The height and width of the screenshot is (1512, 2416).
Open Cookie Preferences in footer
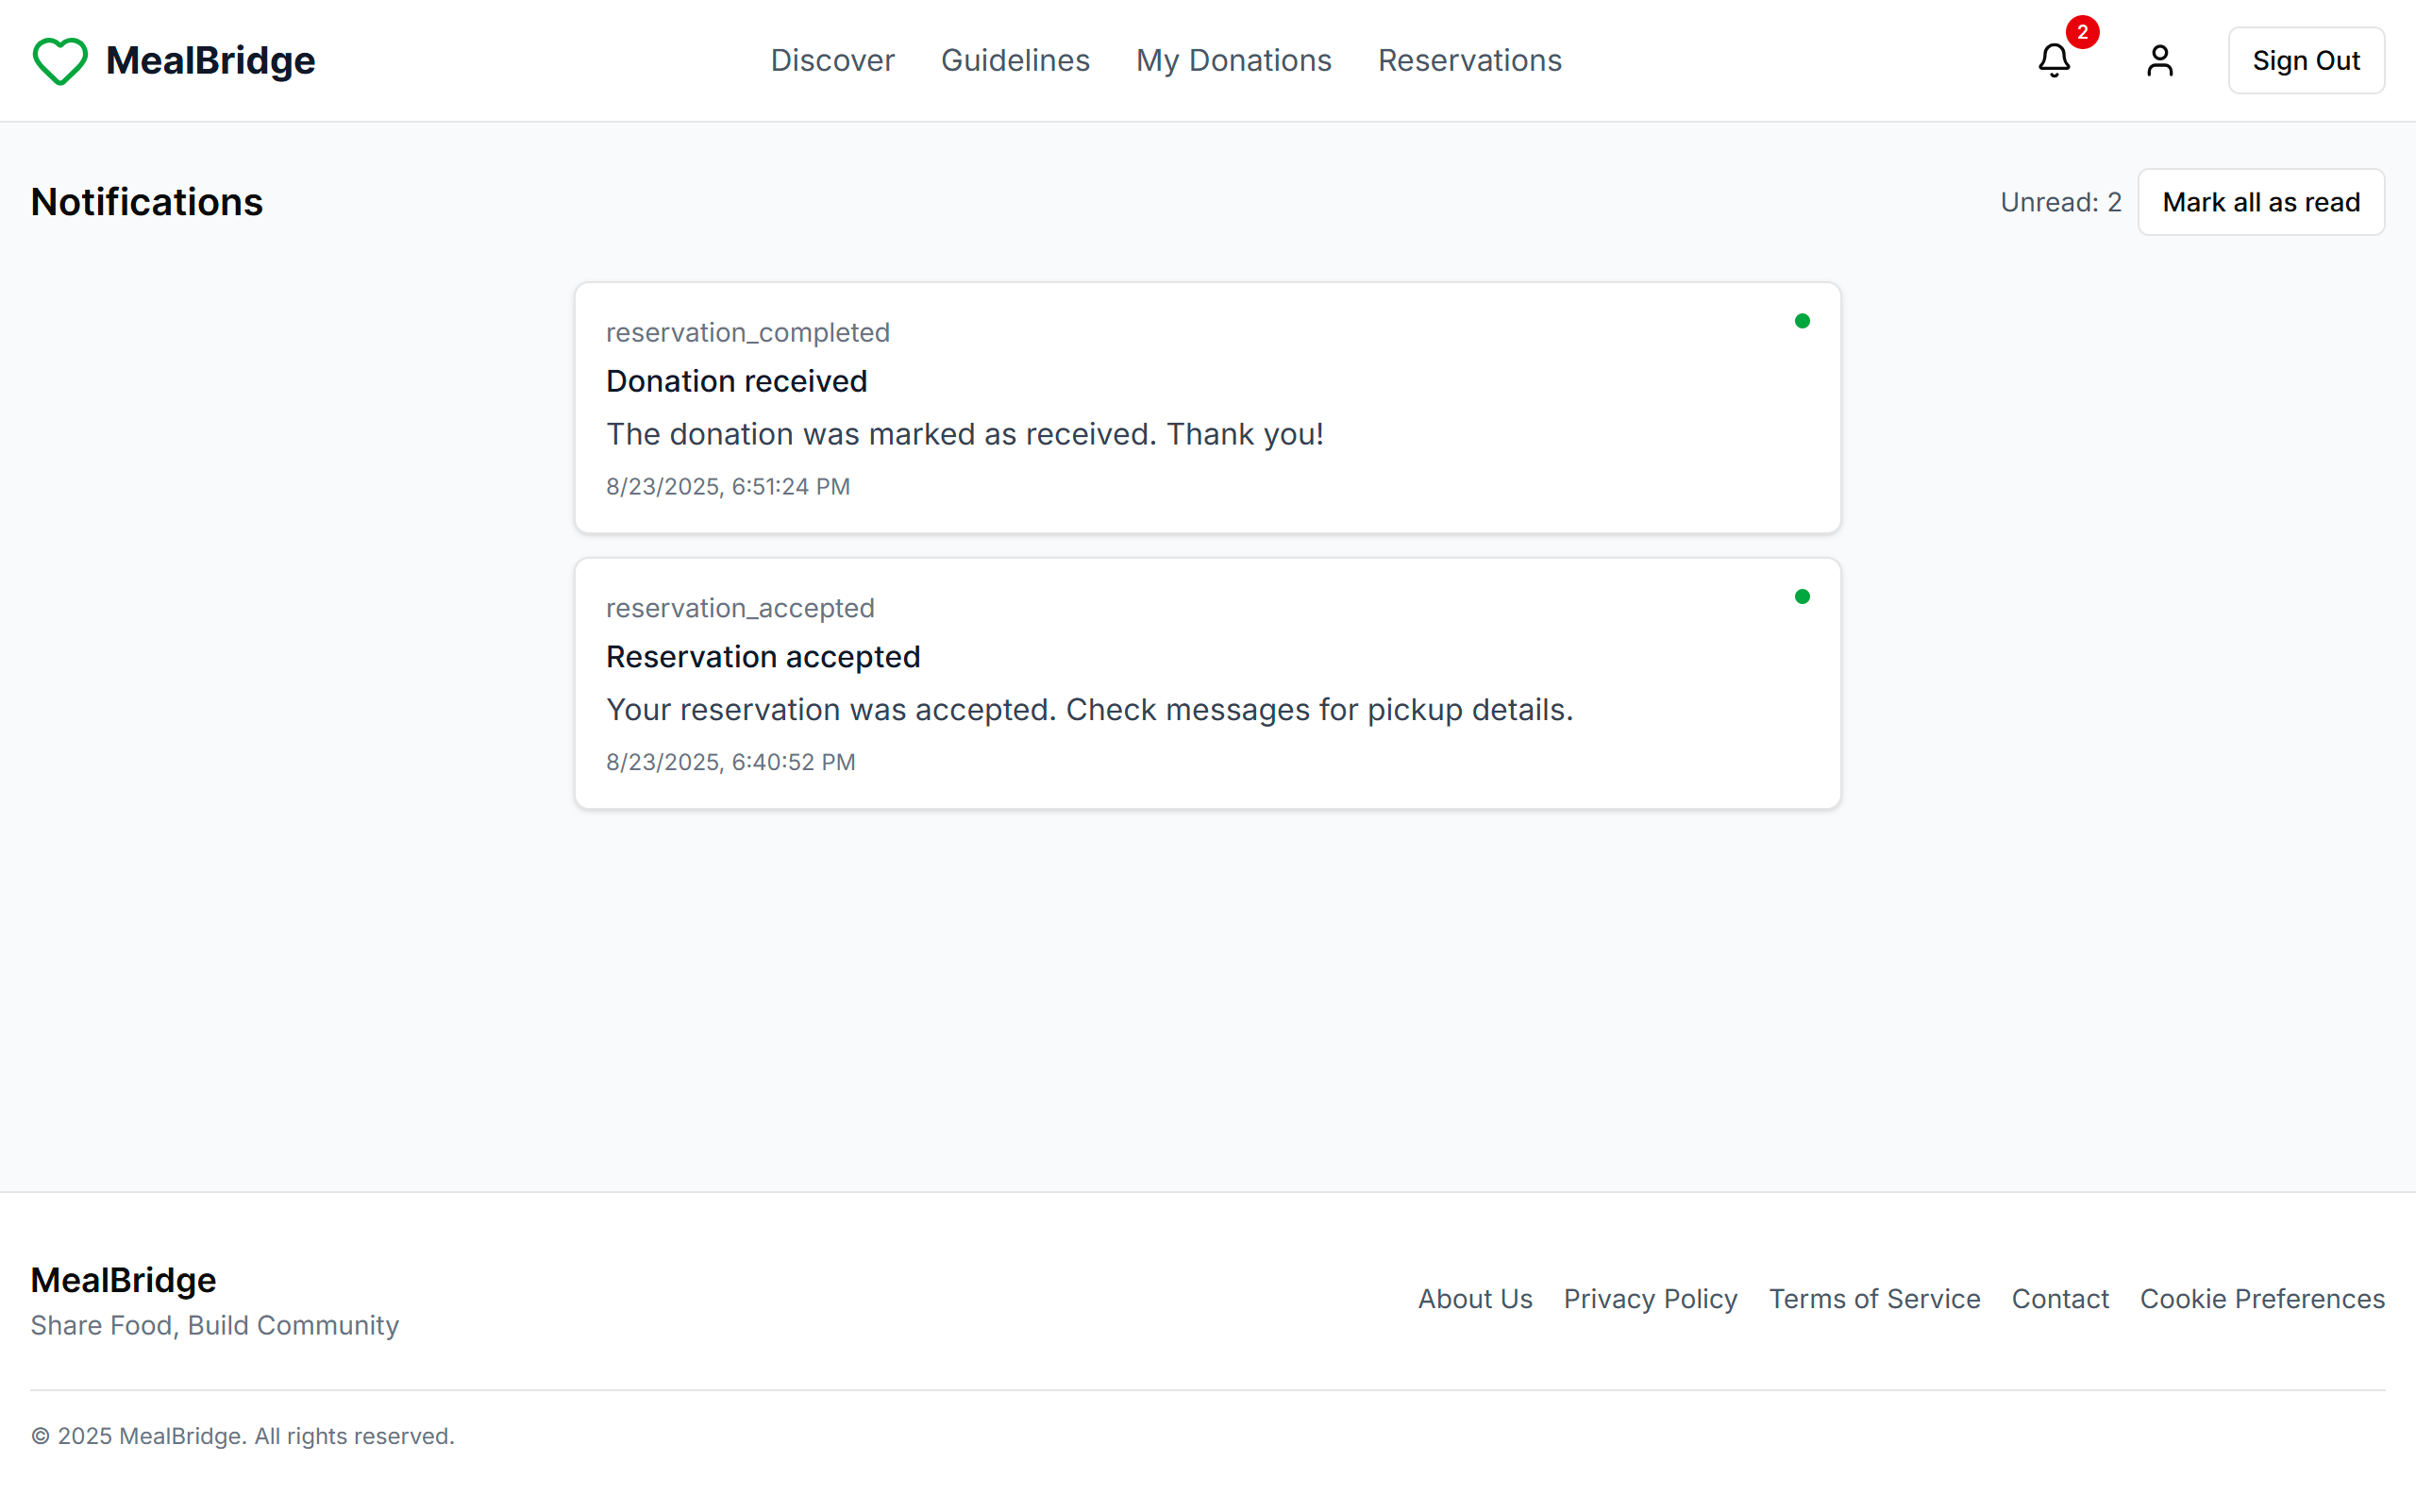pos(2262,1298)
